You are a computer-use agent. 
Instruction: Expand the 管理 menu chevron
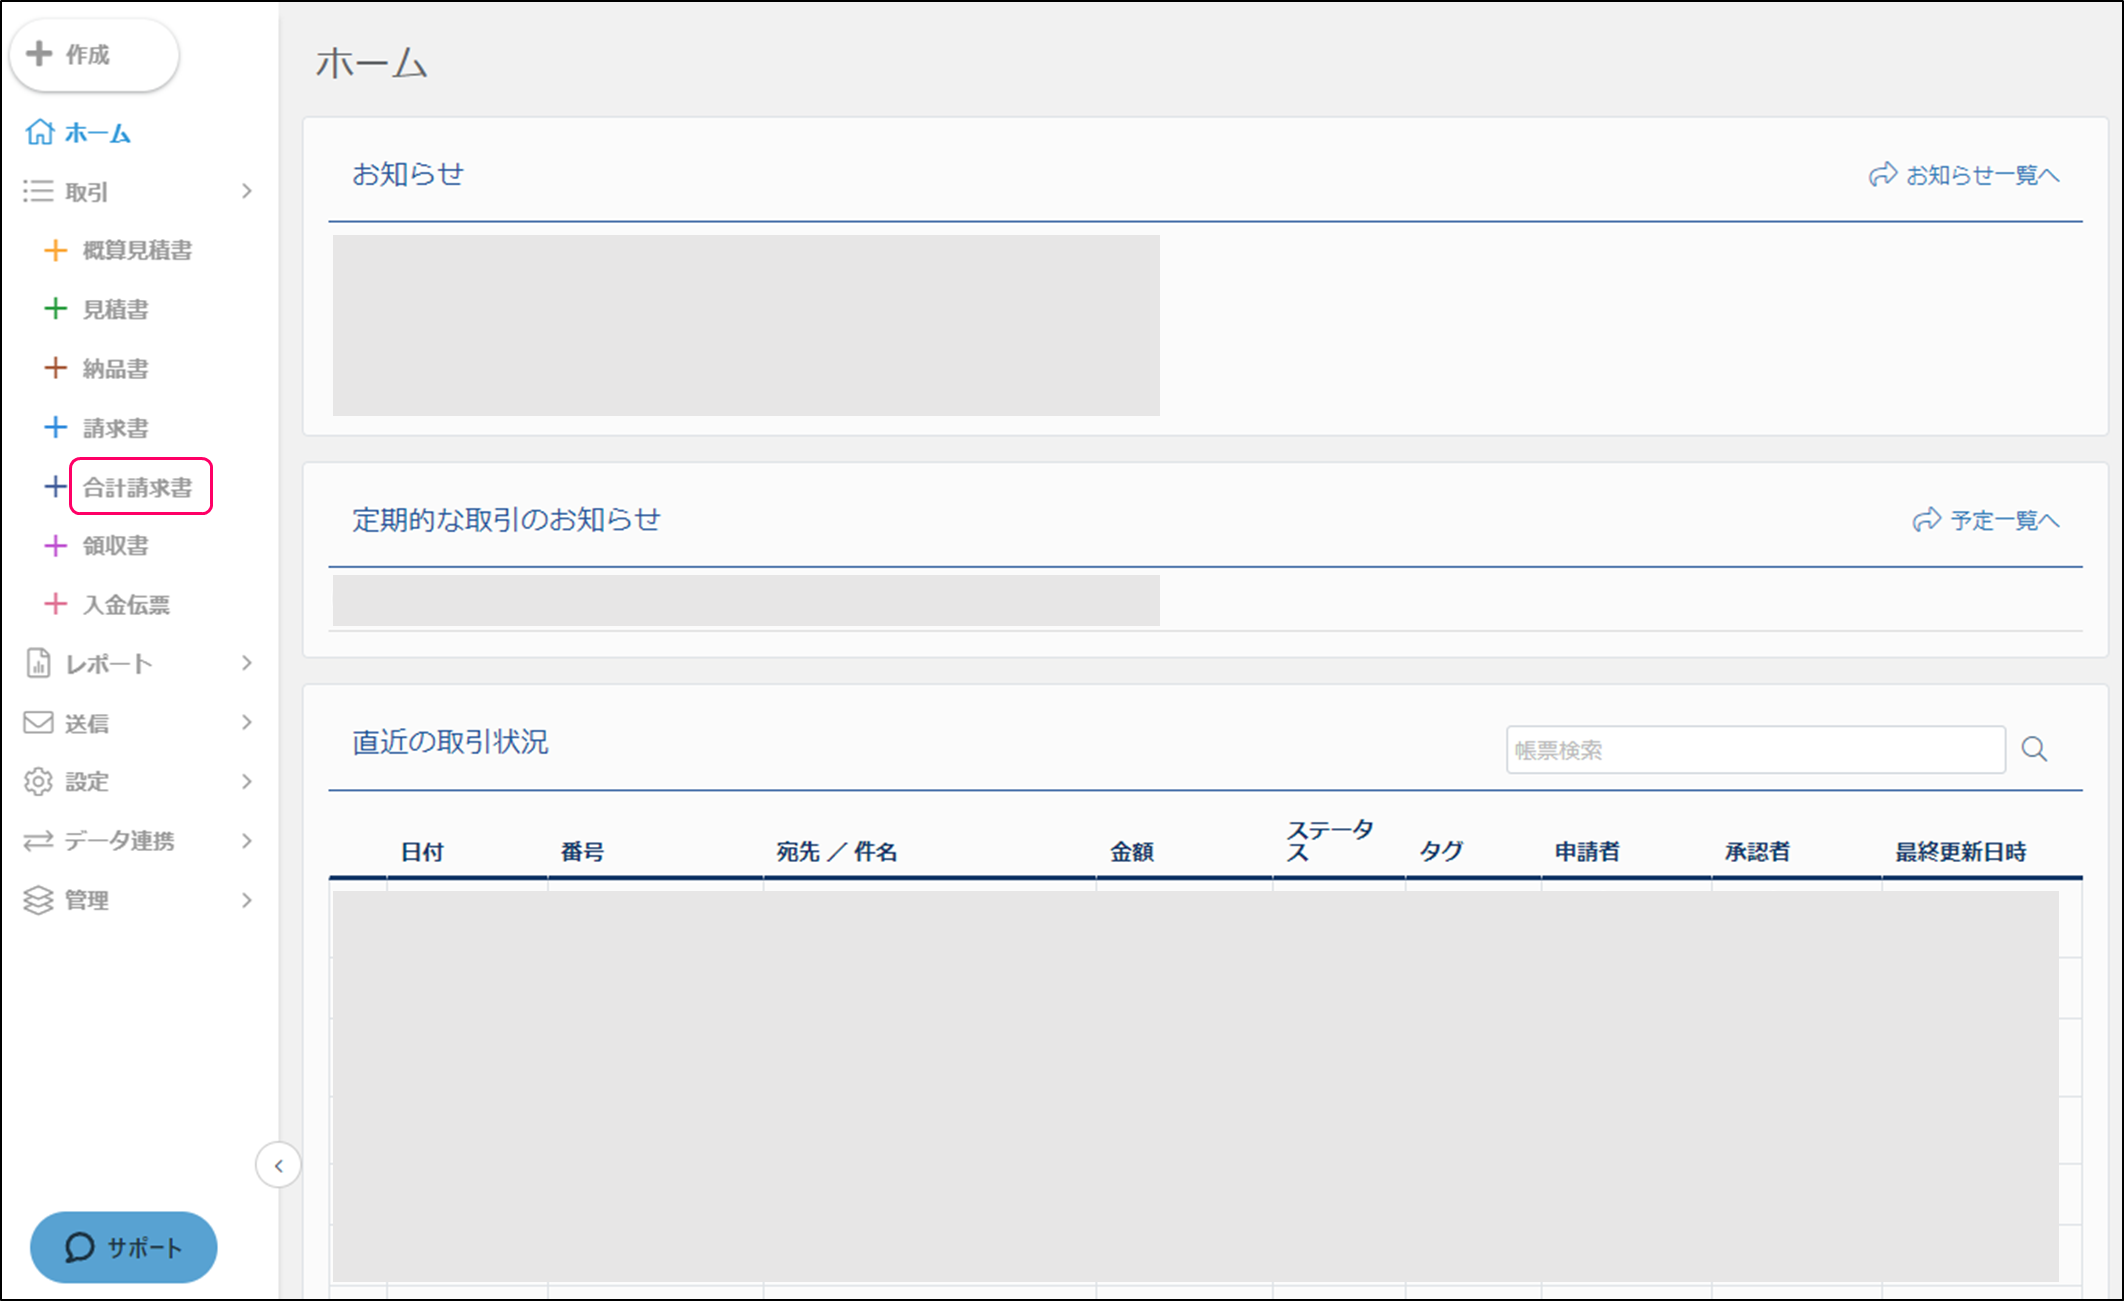click(247, 900)
